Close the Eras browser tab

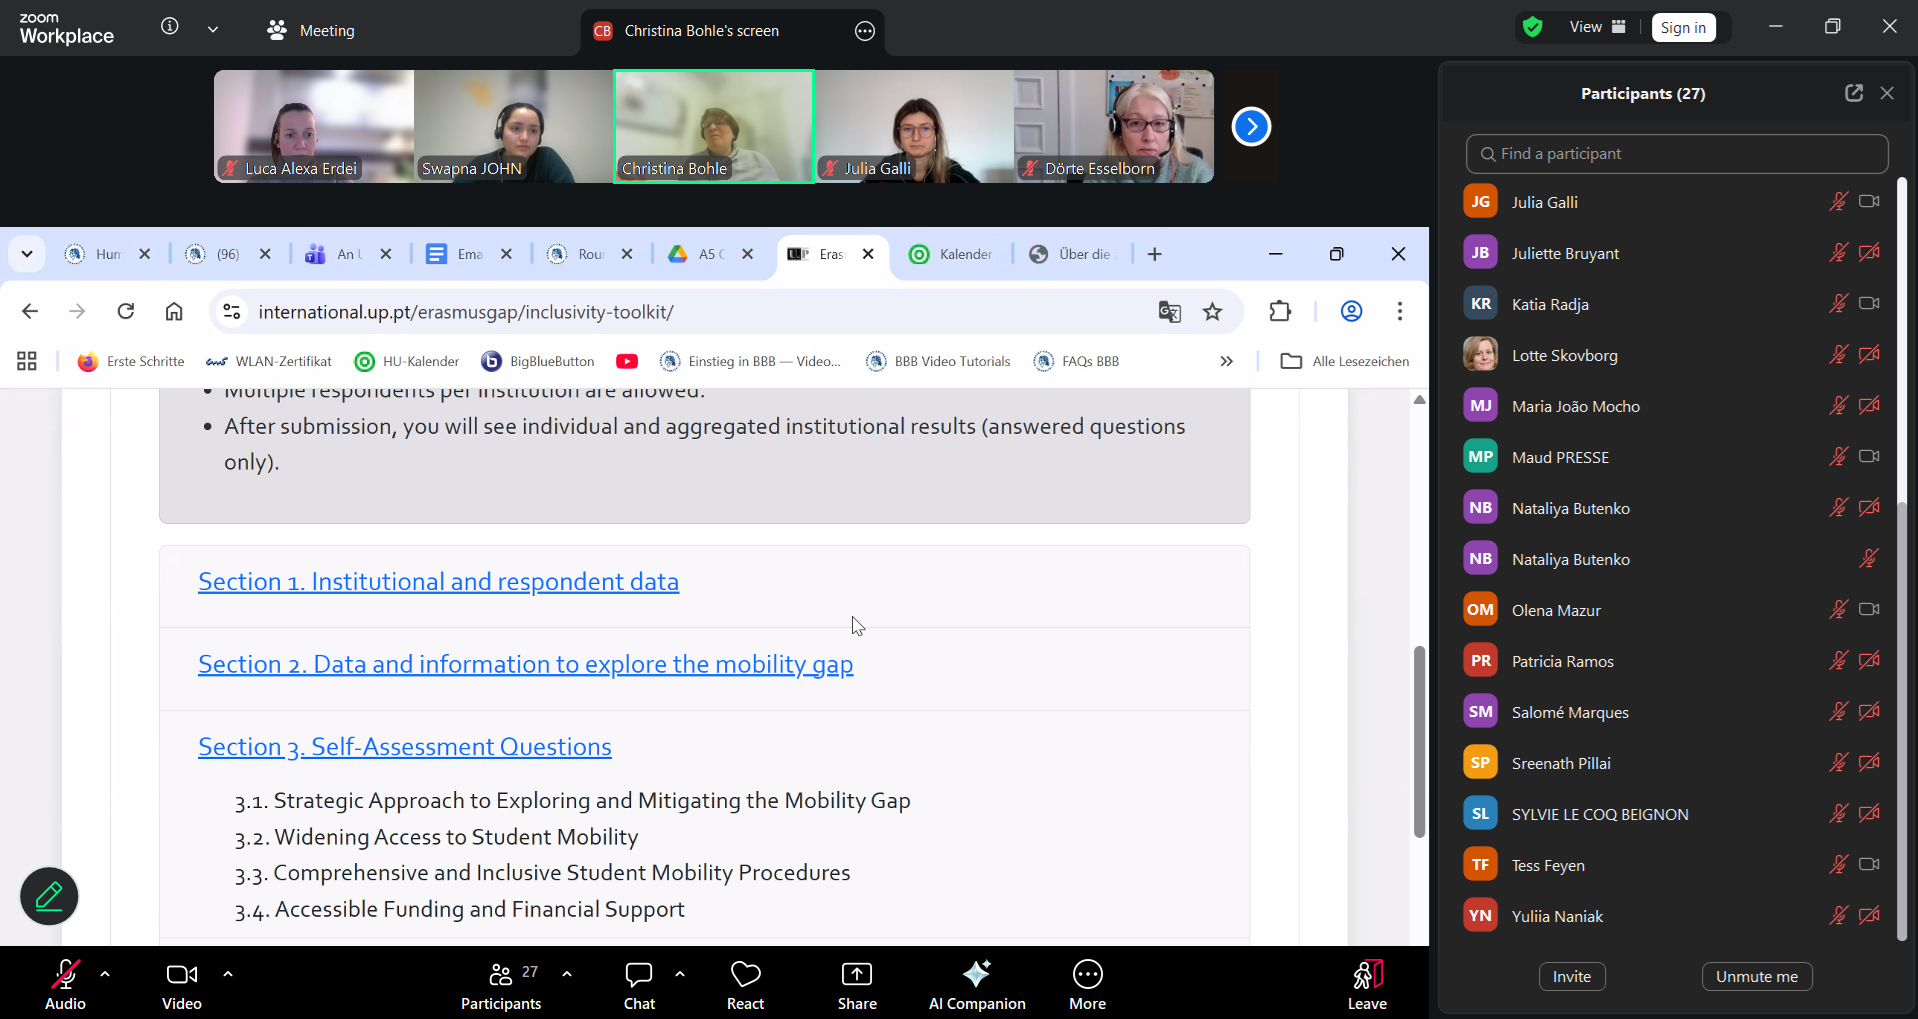[x=868, y=254]
